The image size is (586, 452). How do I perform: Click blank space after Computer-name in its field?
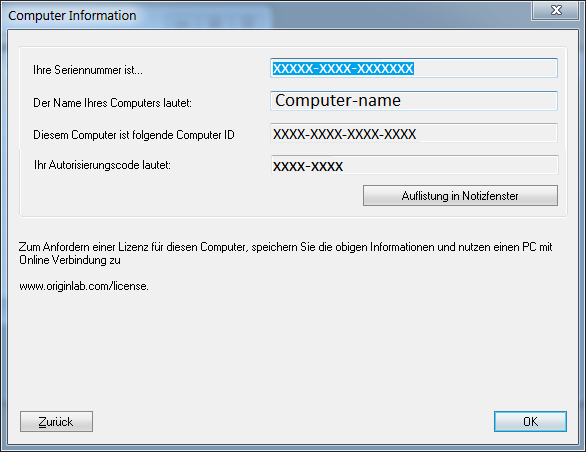[x=478, y=101]
